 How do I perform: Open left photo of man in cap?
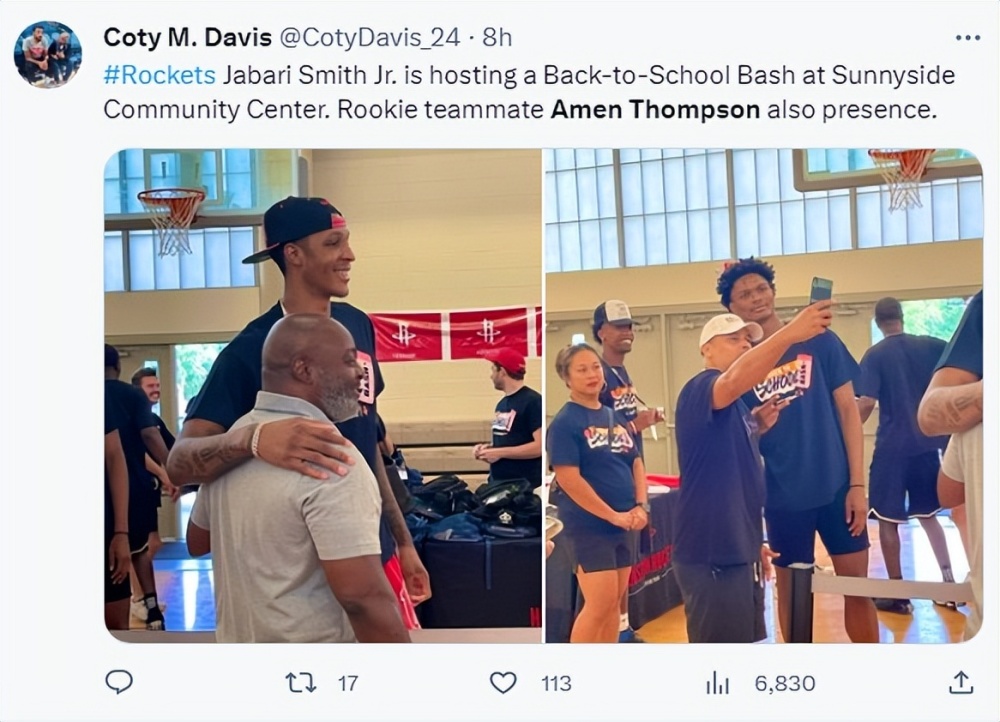point(323,395)
